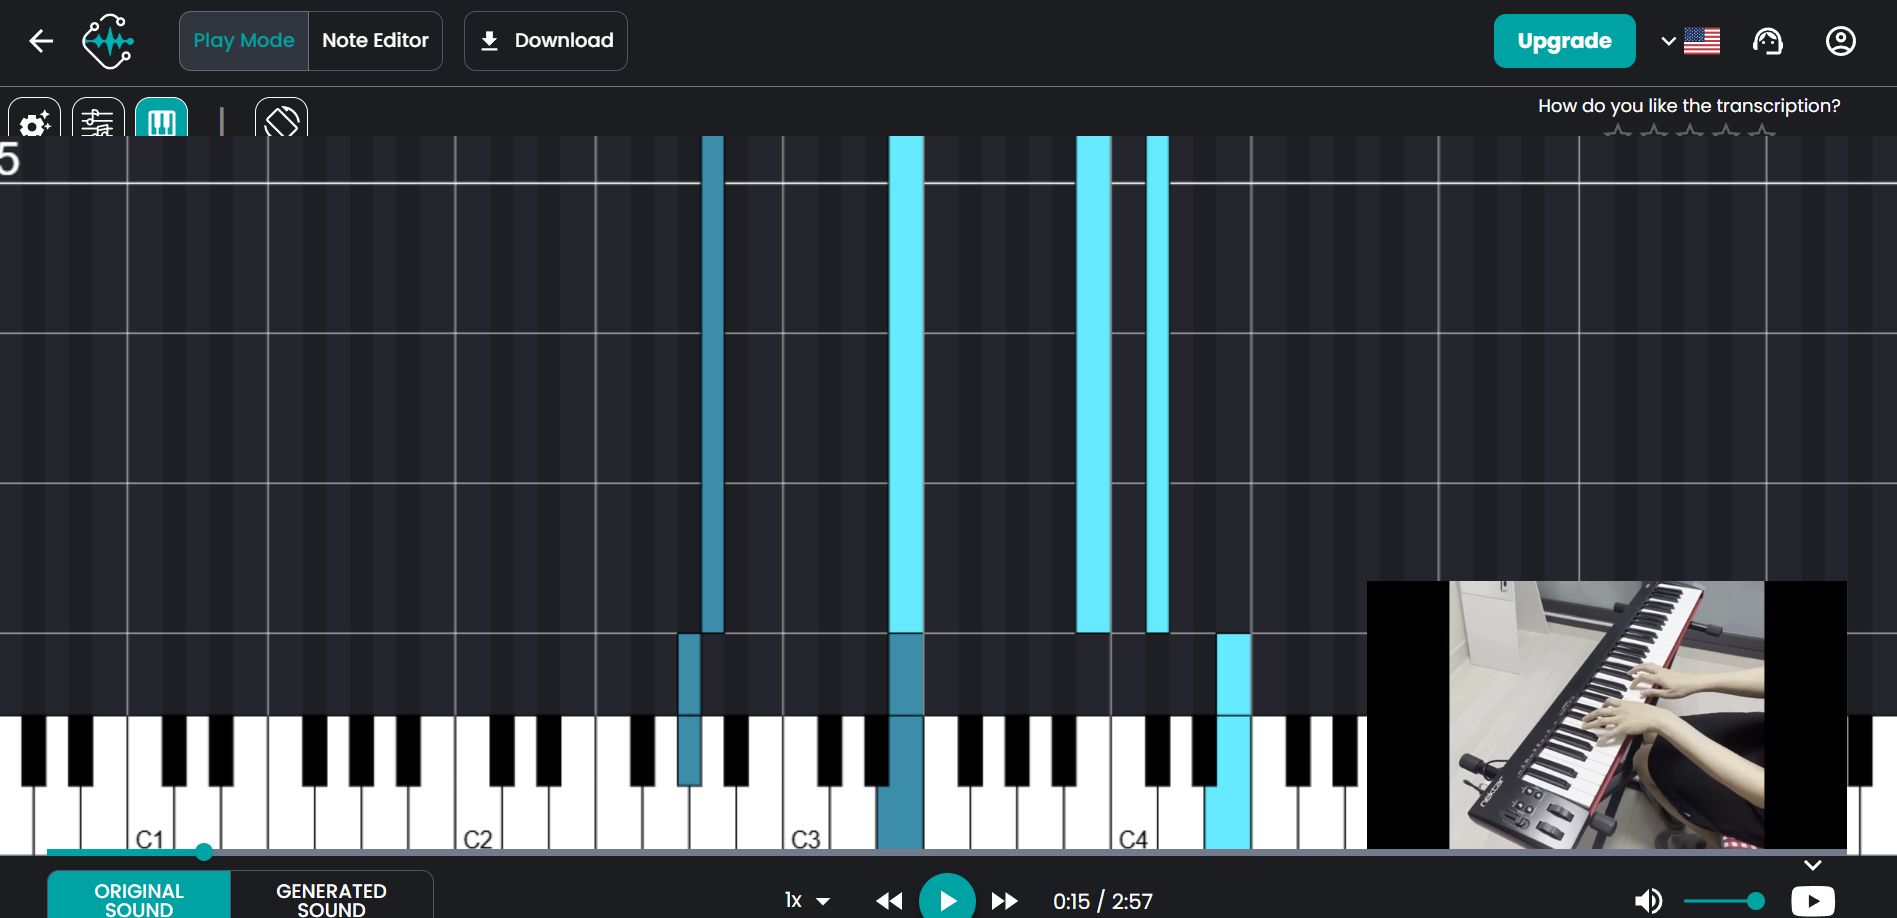Mute the volume speaker icon
The width and height of the screenshot is (1897, 918).
tap(1648, 901)
